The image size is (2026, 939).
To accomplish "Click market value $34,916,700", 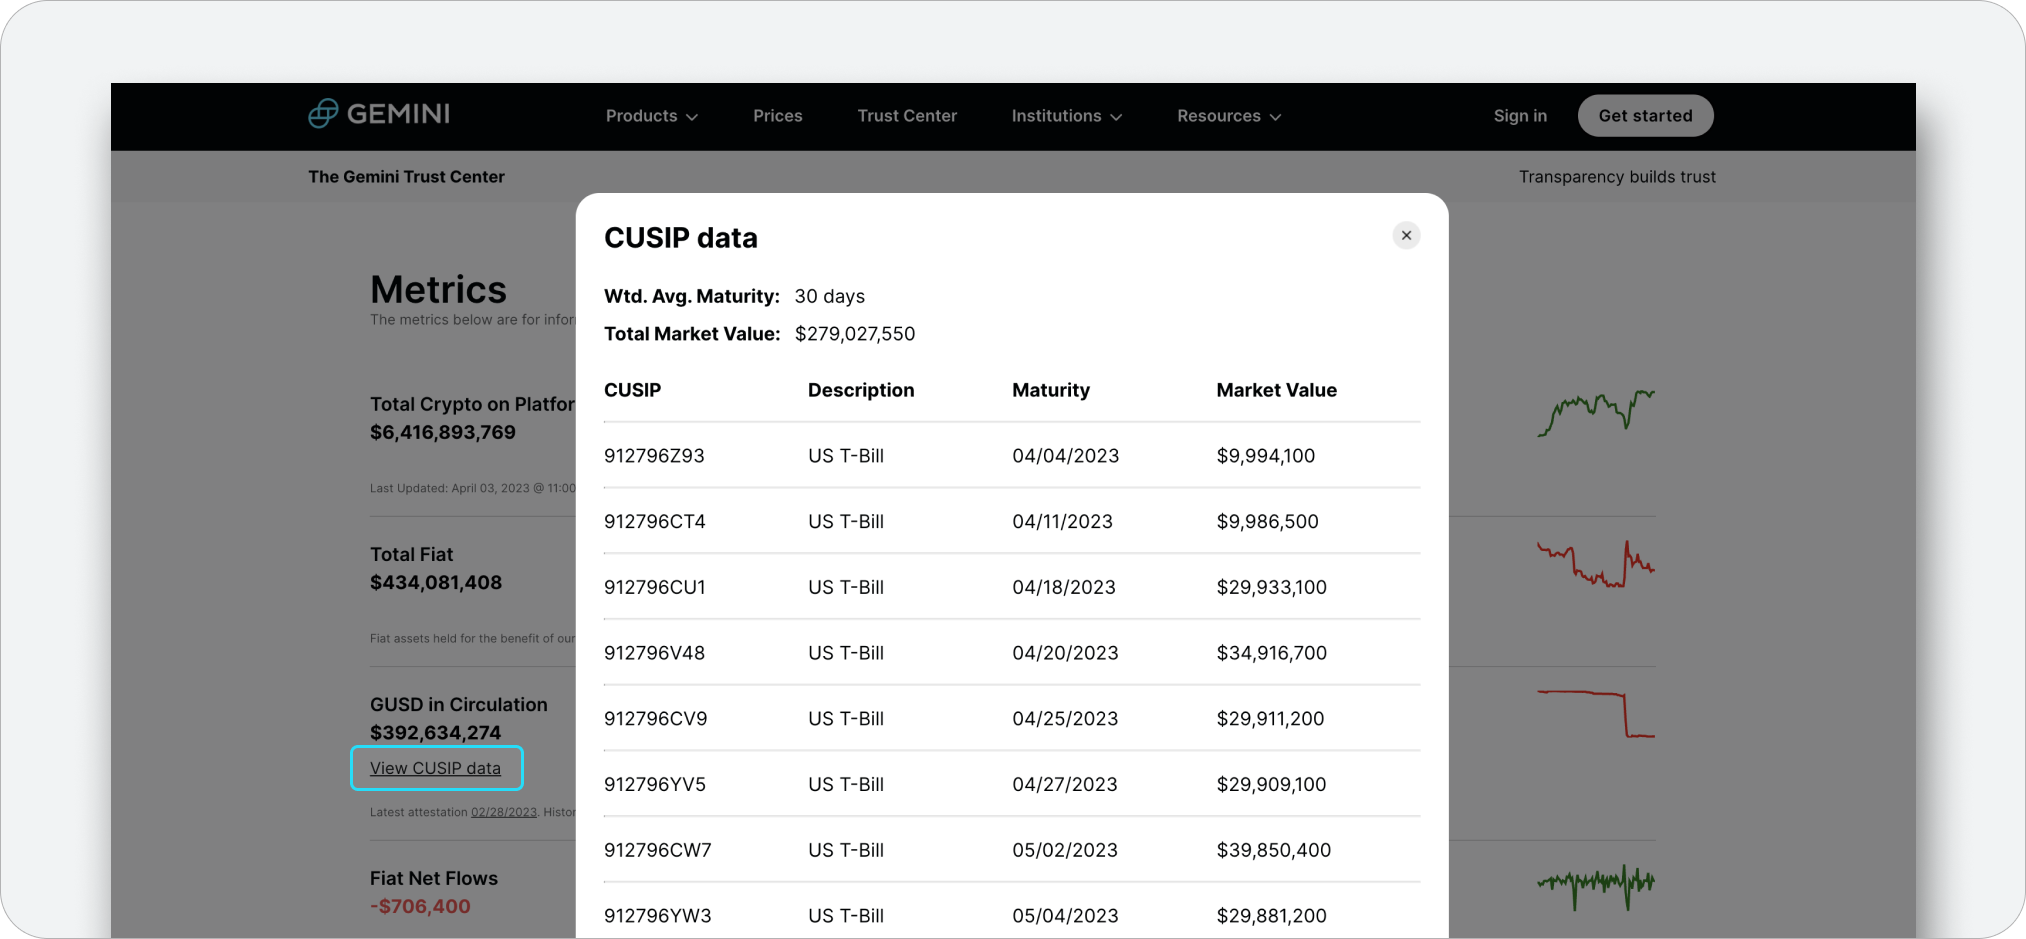I will click(1272, 653).
